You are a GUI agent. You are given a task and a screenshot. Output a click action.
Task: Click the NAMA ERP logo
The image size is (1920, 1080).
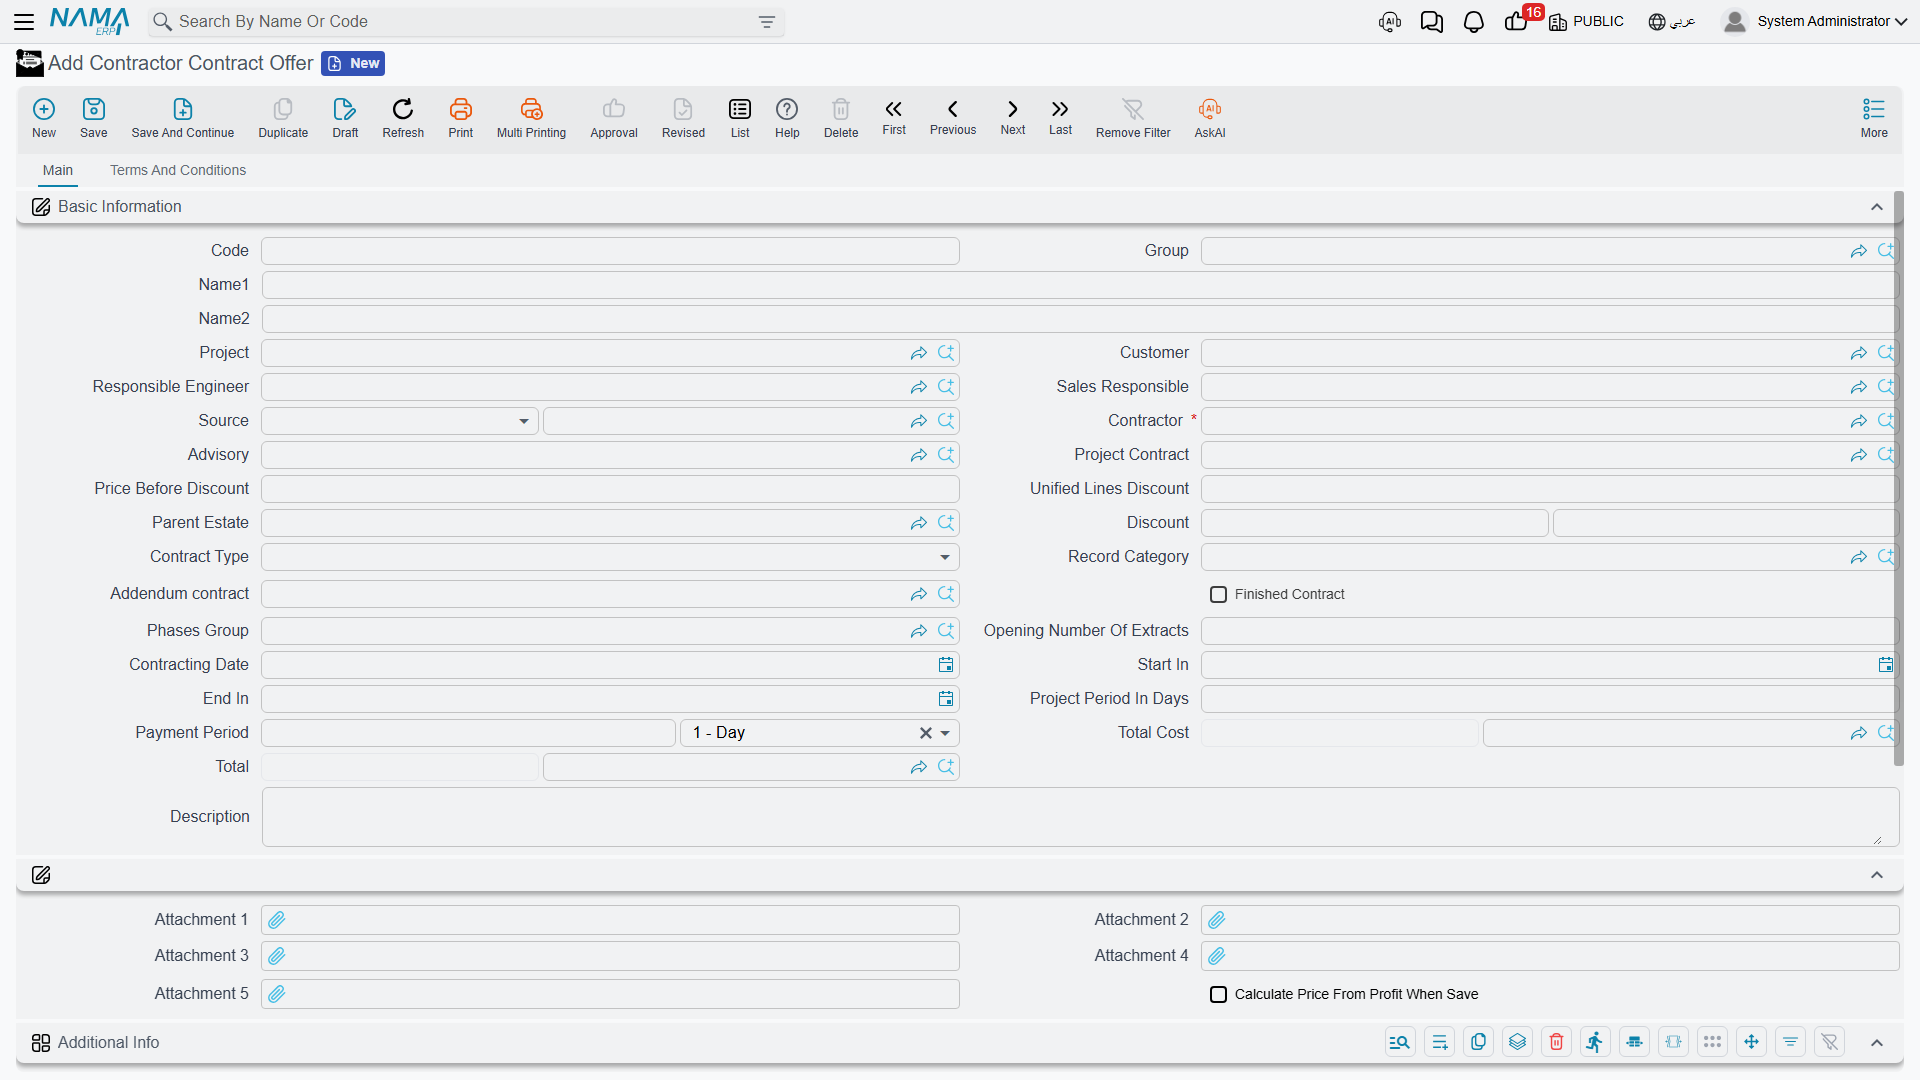(89, 21)
